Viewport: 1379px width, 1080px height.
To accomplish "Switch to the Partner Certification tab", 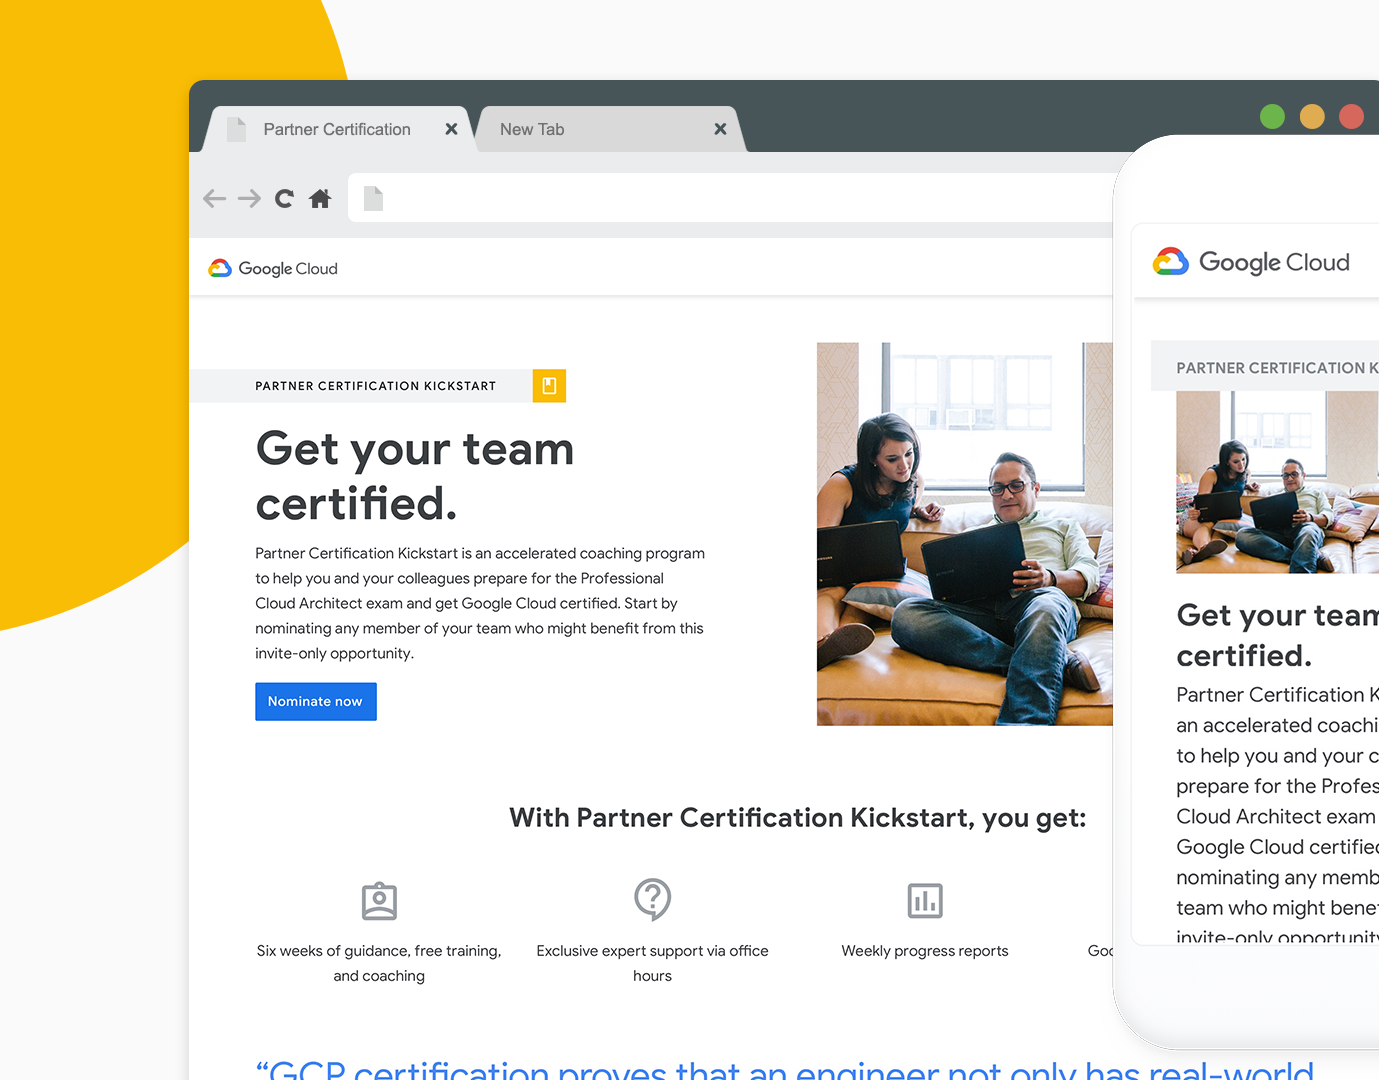I will [337, 129].
